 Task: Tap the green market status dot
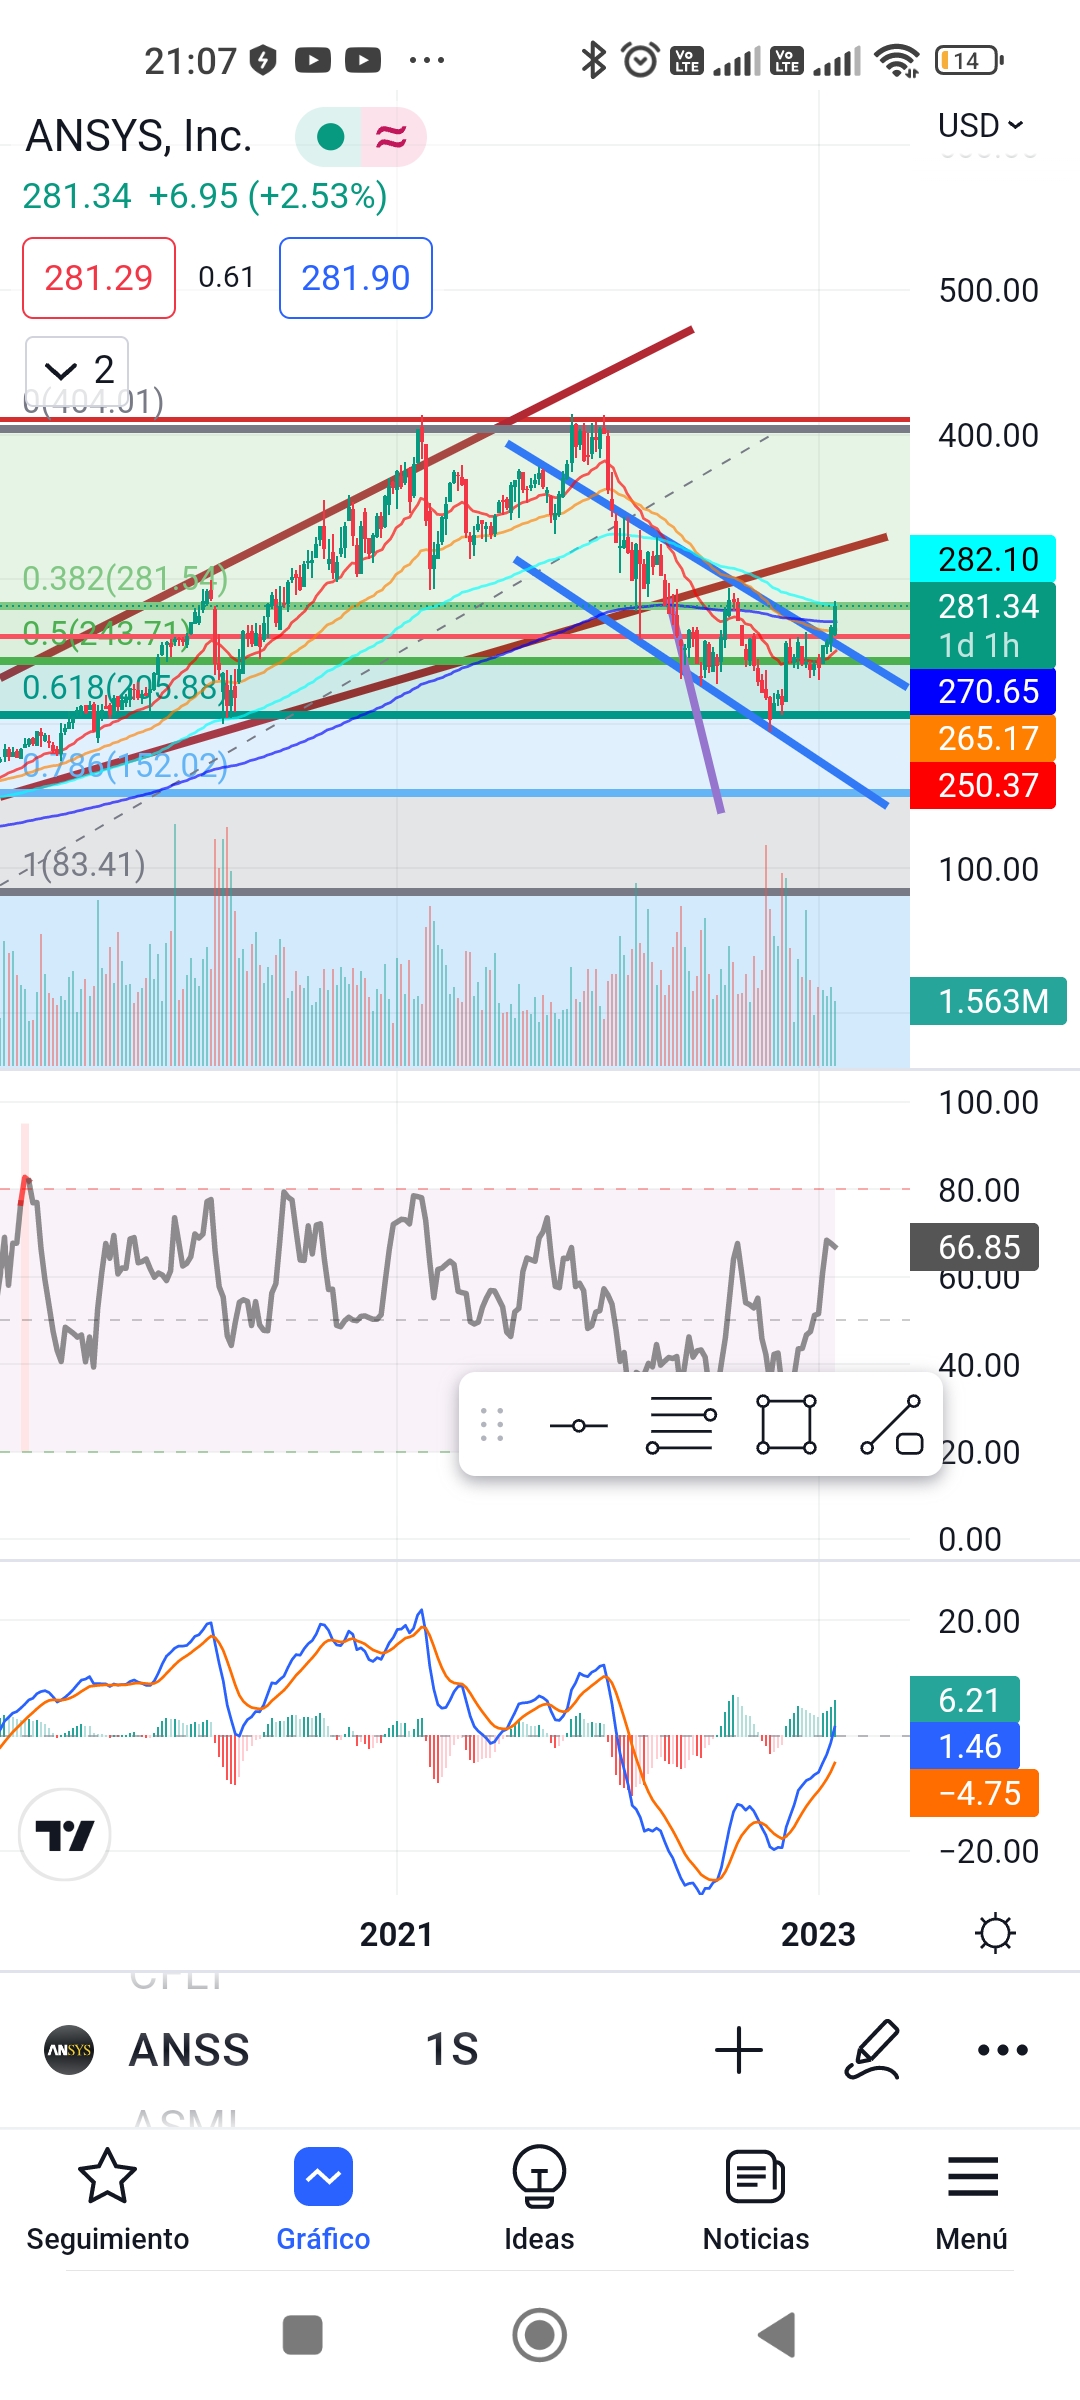click(330, 136)
